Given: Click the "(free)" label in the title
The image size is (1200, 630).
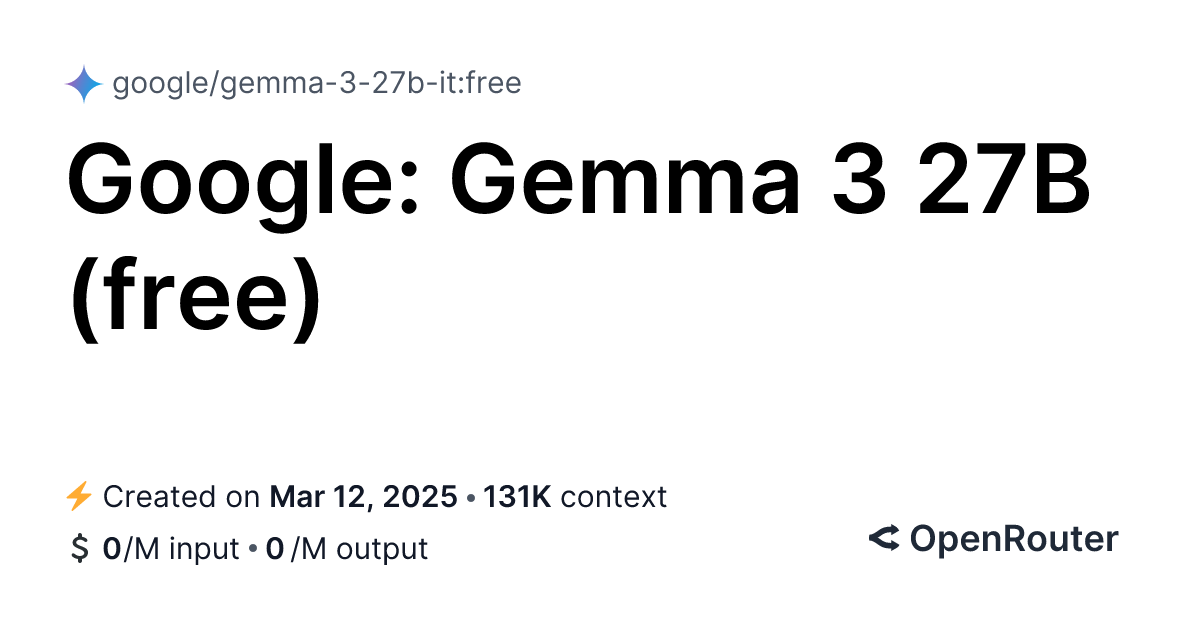Looking at the screenshot, I should pos(196,297).
